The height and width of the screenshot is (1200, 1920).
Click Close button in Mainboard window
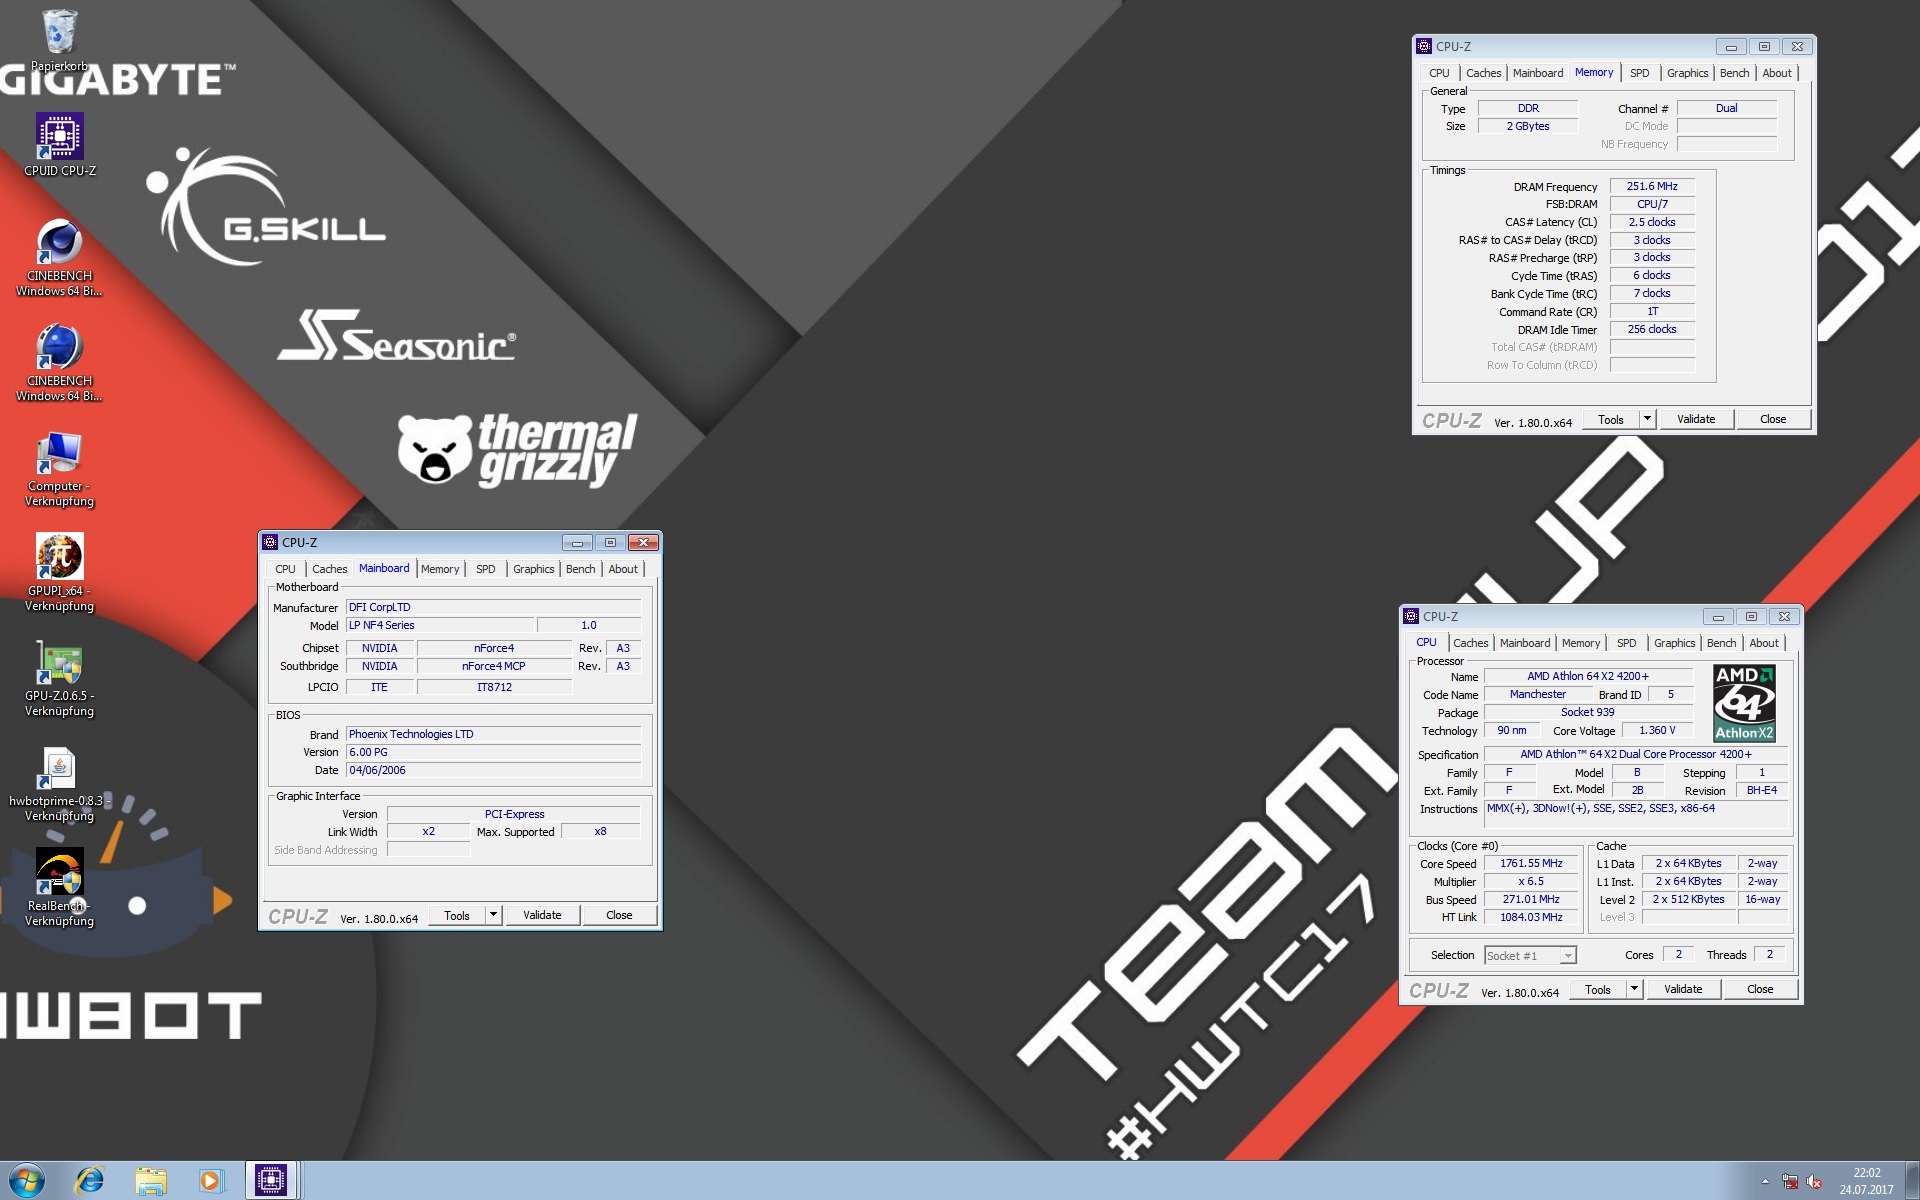point(619,915)
